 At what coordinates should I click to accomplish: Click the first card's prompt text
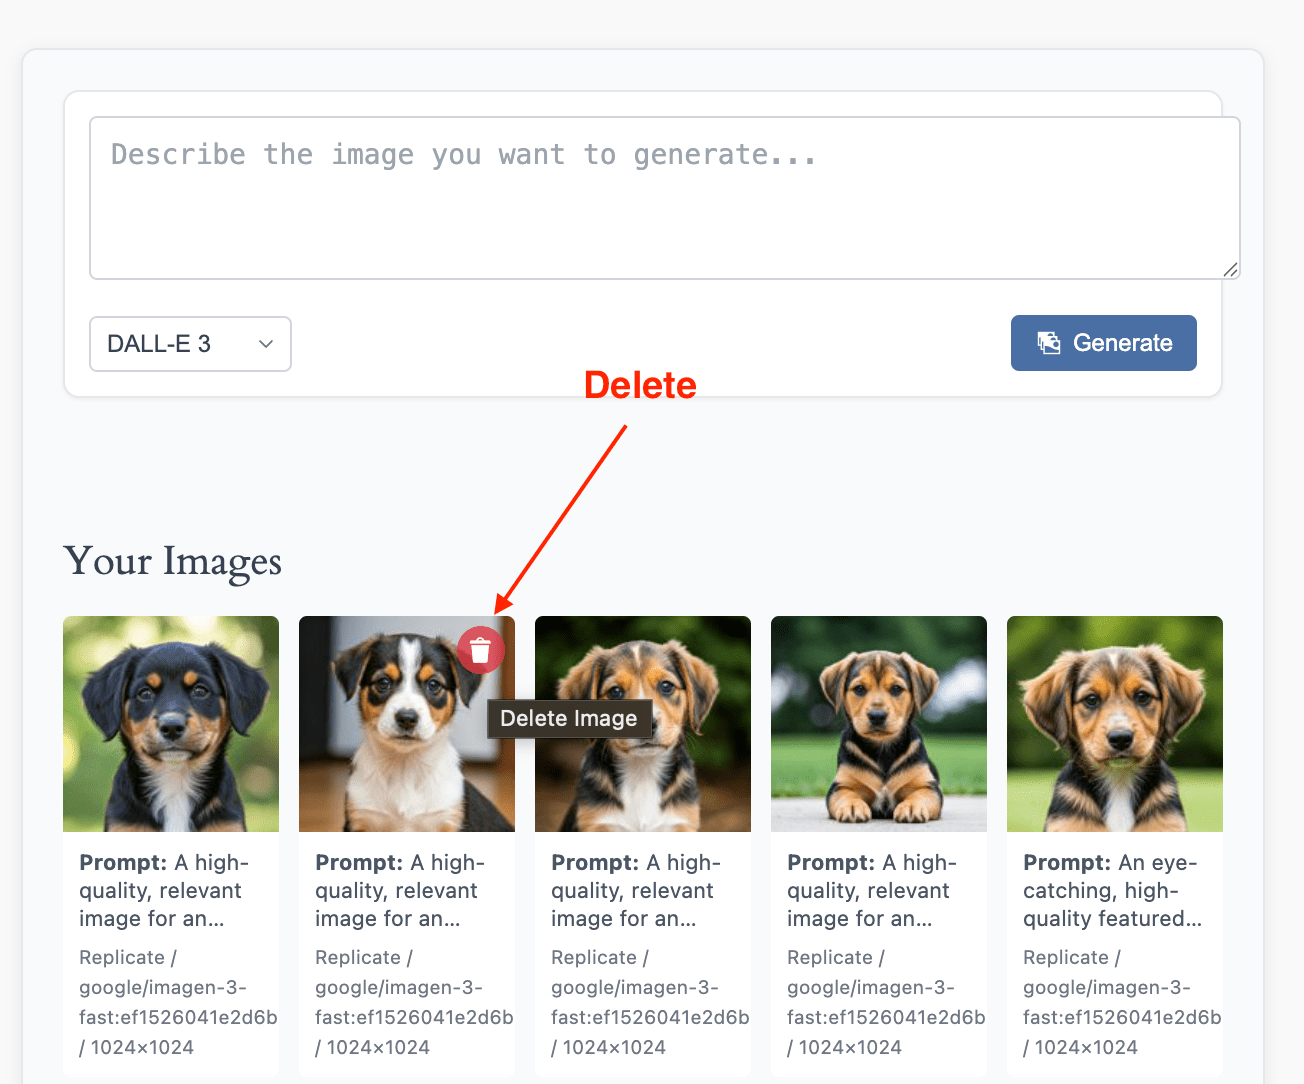(x=165, y=890)
